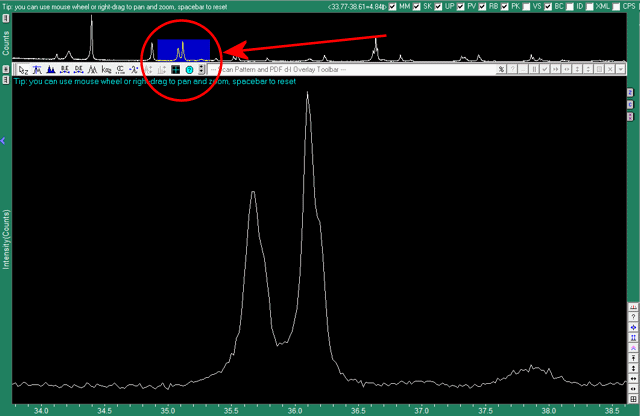Click the blue left arrow on left edge

(x=3, y=142)
